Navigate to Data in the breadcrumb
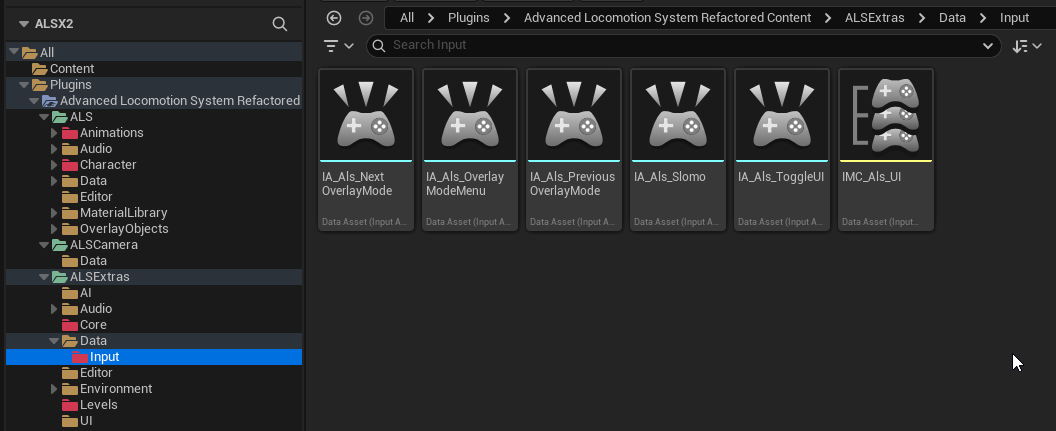Viewport: 1056px width, 431px height. (952, 18)
